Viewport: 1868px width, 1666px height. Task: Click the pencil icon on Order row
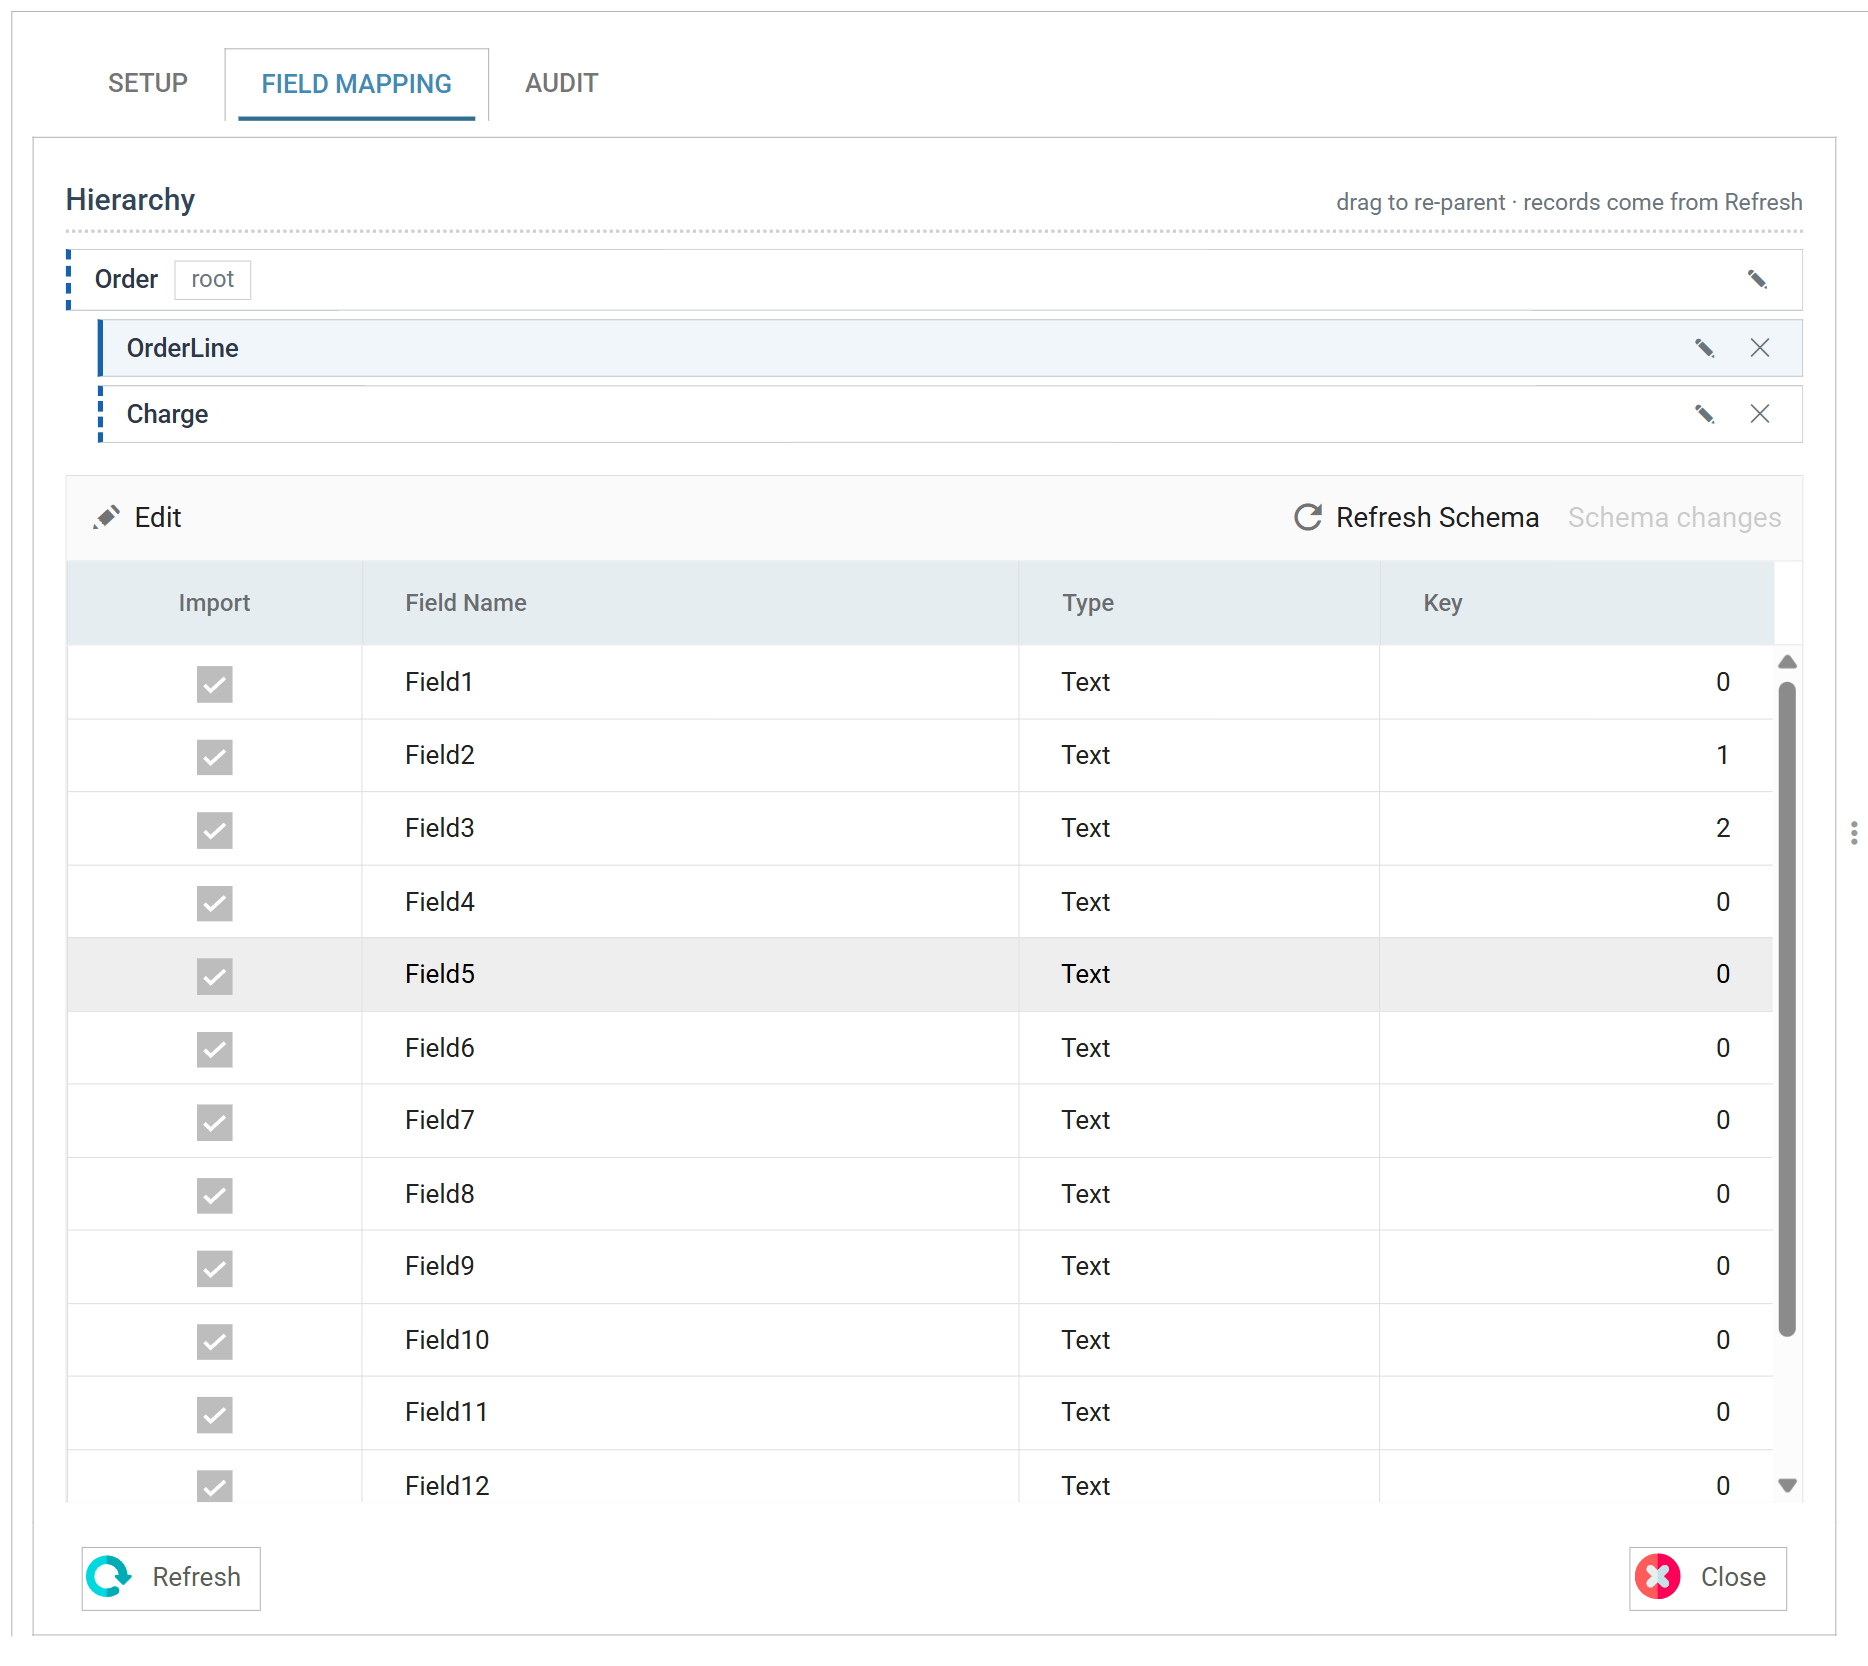(1757, 279)
